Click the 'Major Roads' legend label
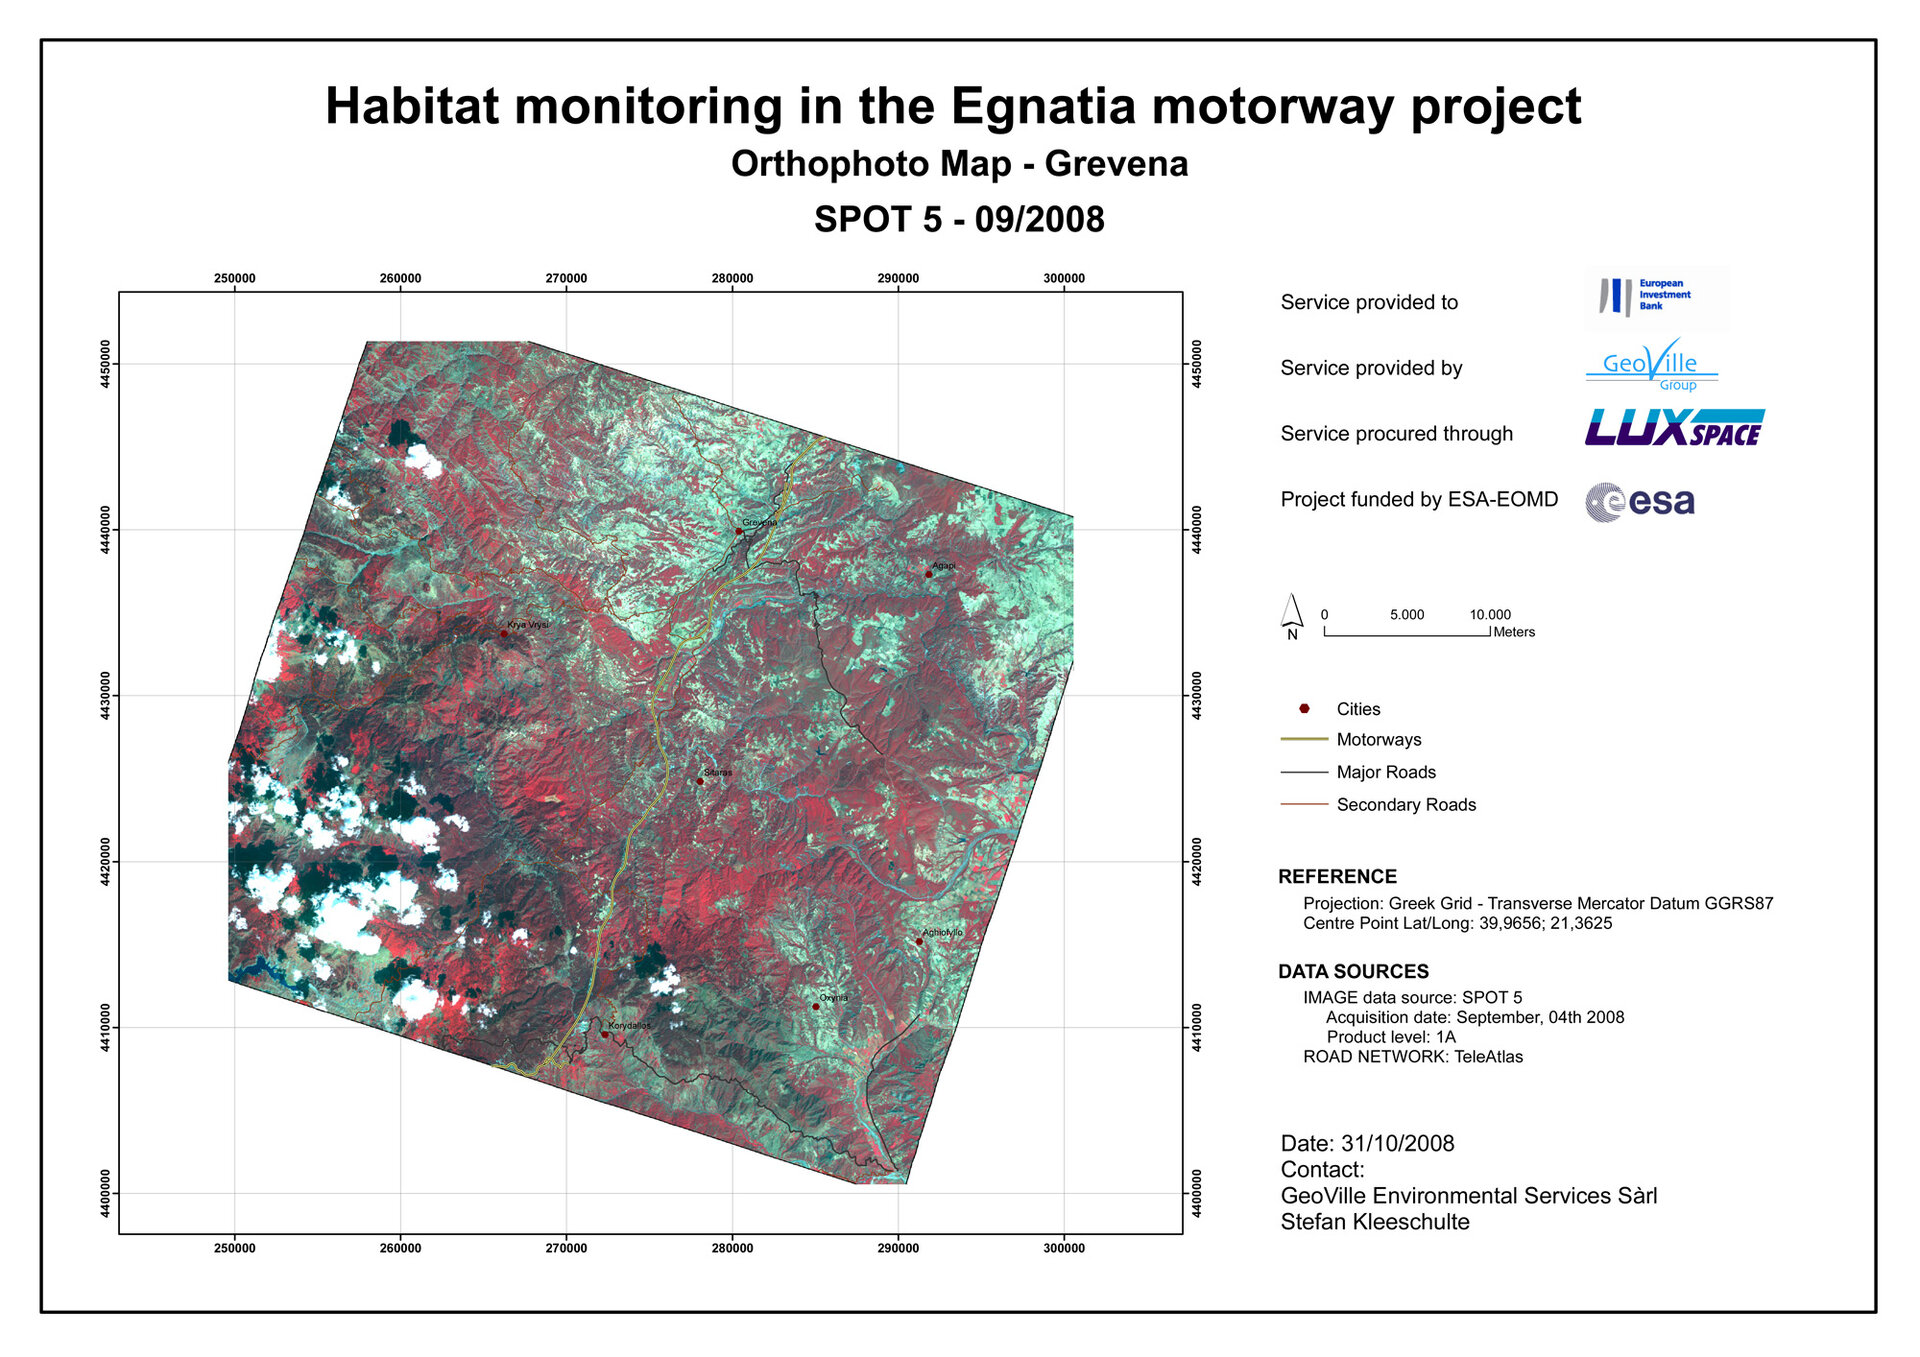1920x1357 pixels. click(x=1386, y=772)
